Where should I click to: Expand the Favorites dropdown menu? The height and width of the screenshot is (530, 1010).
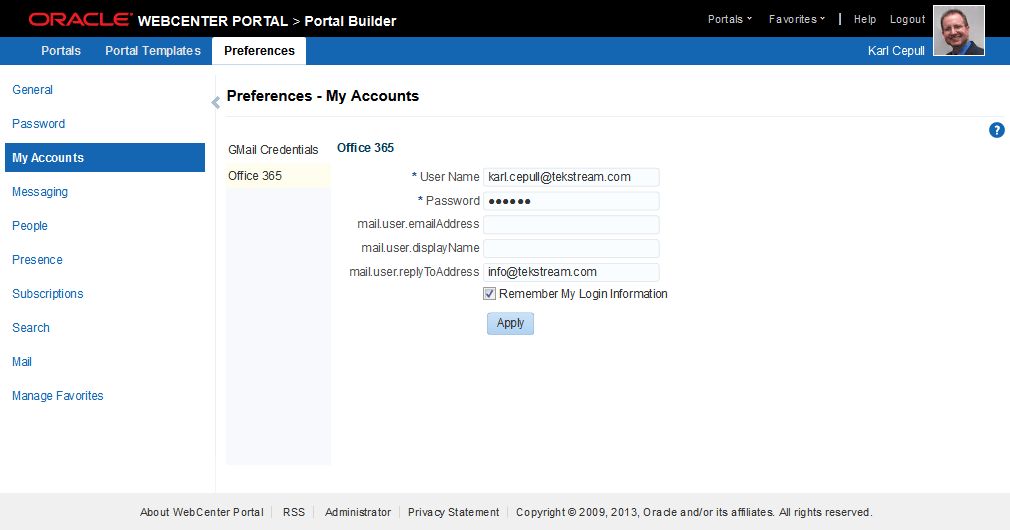[x=797, y=19]
